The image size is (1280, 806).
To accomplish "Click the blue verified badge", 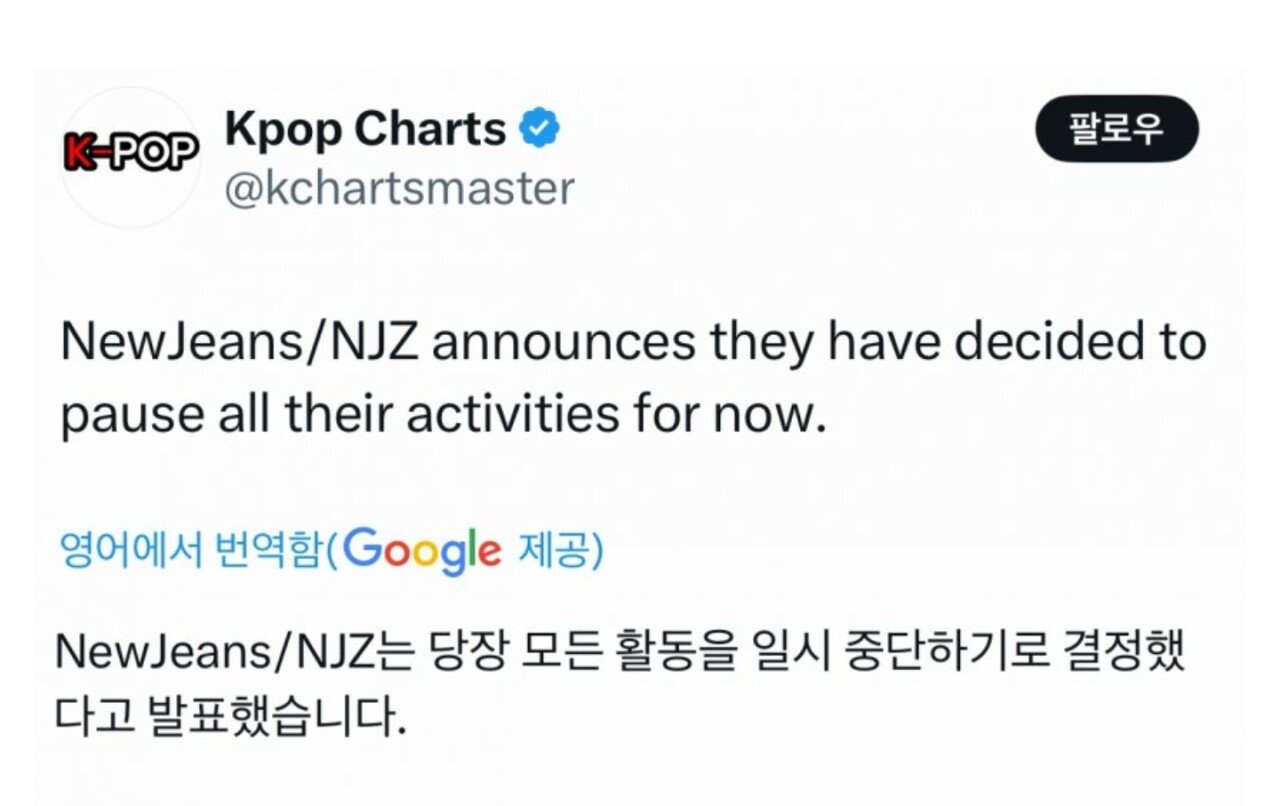I will click(542, 130).
